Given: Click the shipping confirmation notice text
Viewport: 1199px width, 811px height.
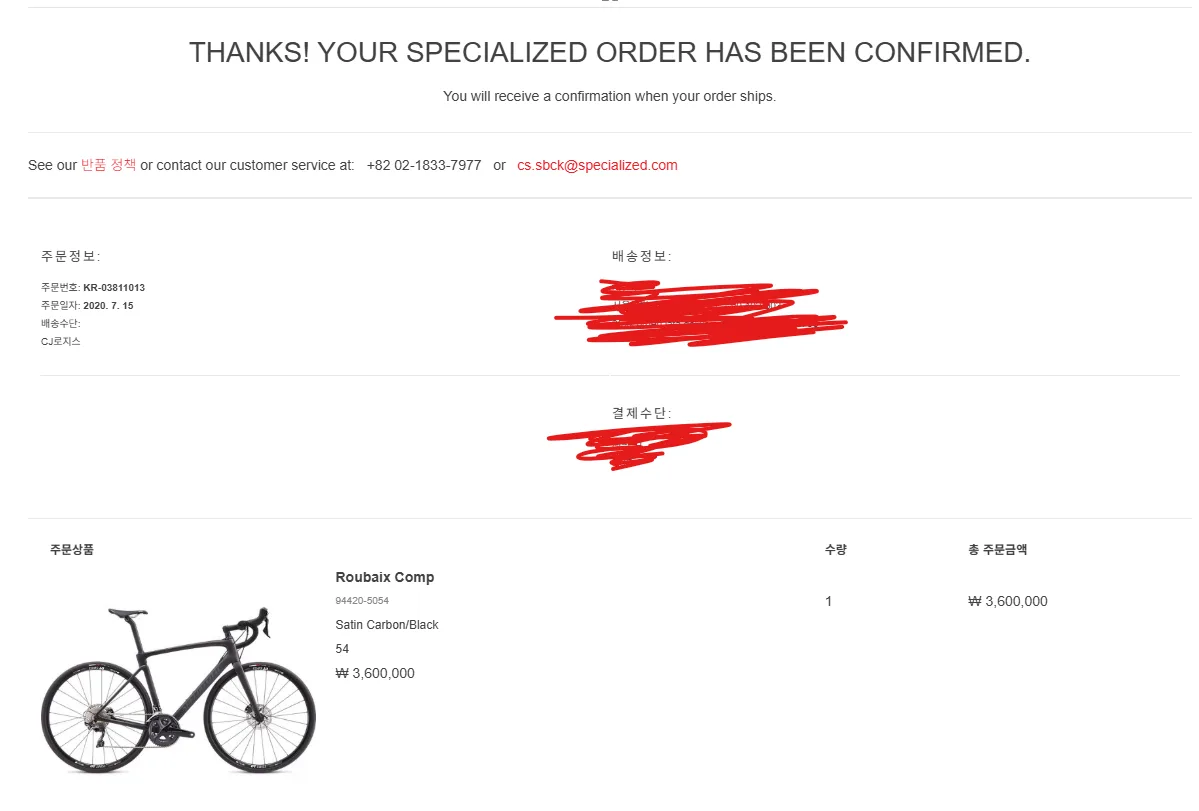Looking at the screenshot, I should 609,96.
